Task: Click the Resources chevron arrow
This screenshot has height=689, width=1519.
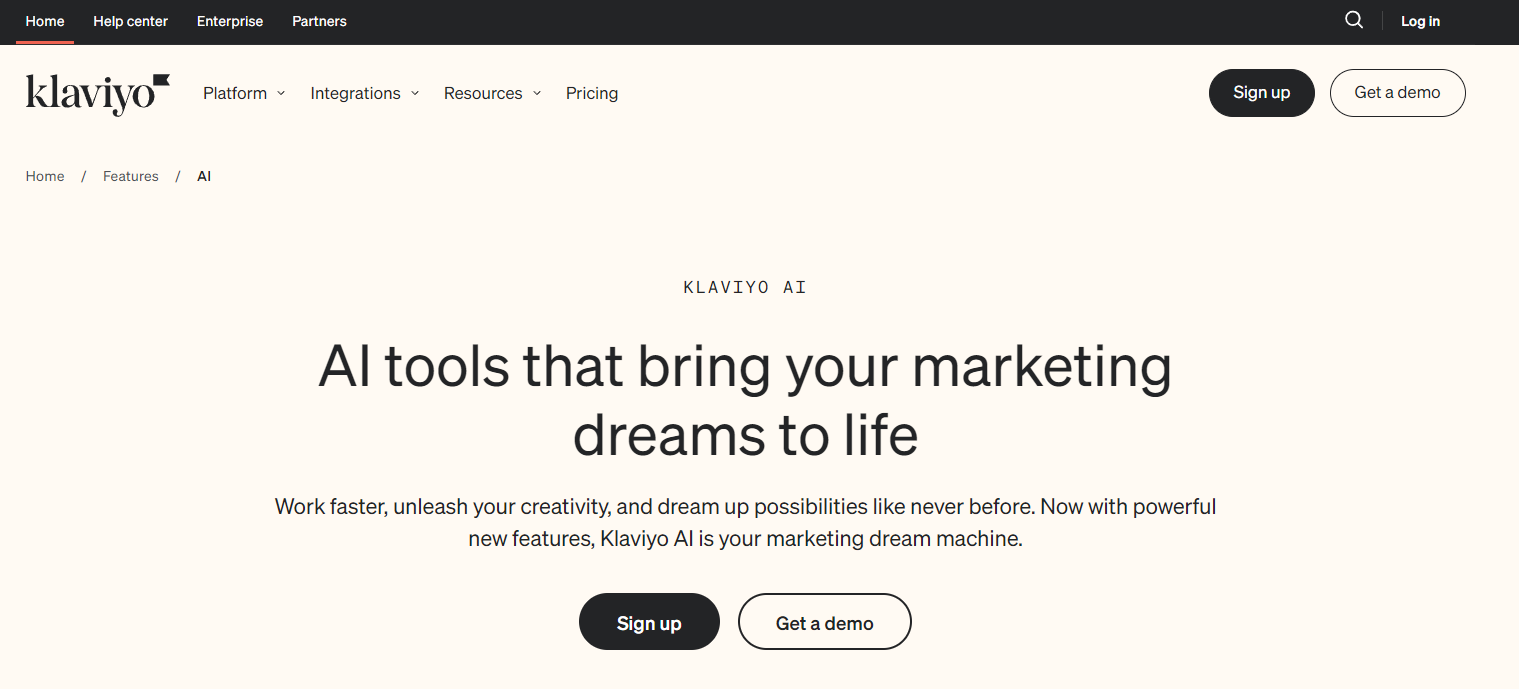Action: click(x=537, y=93)
